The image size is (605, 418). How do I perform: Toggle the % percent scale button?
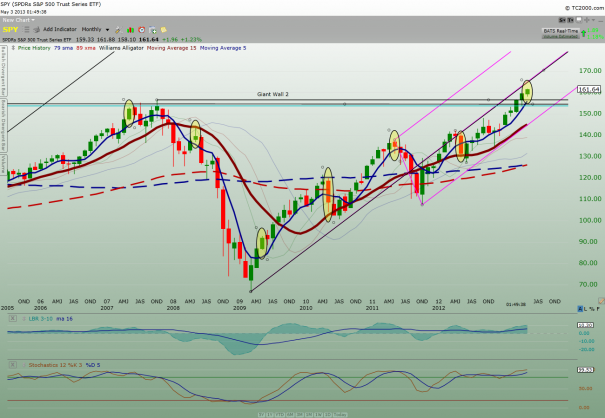592,309
